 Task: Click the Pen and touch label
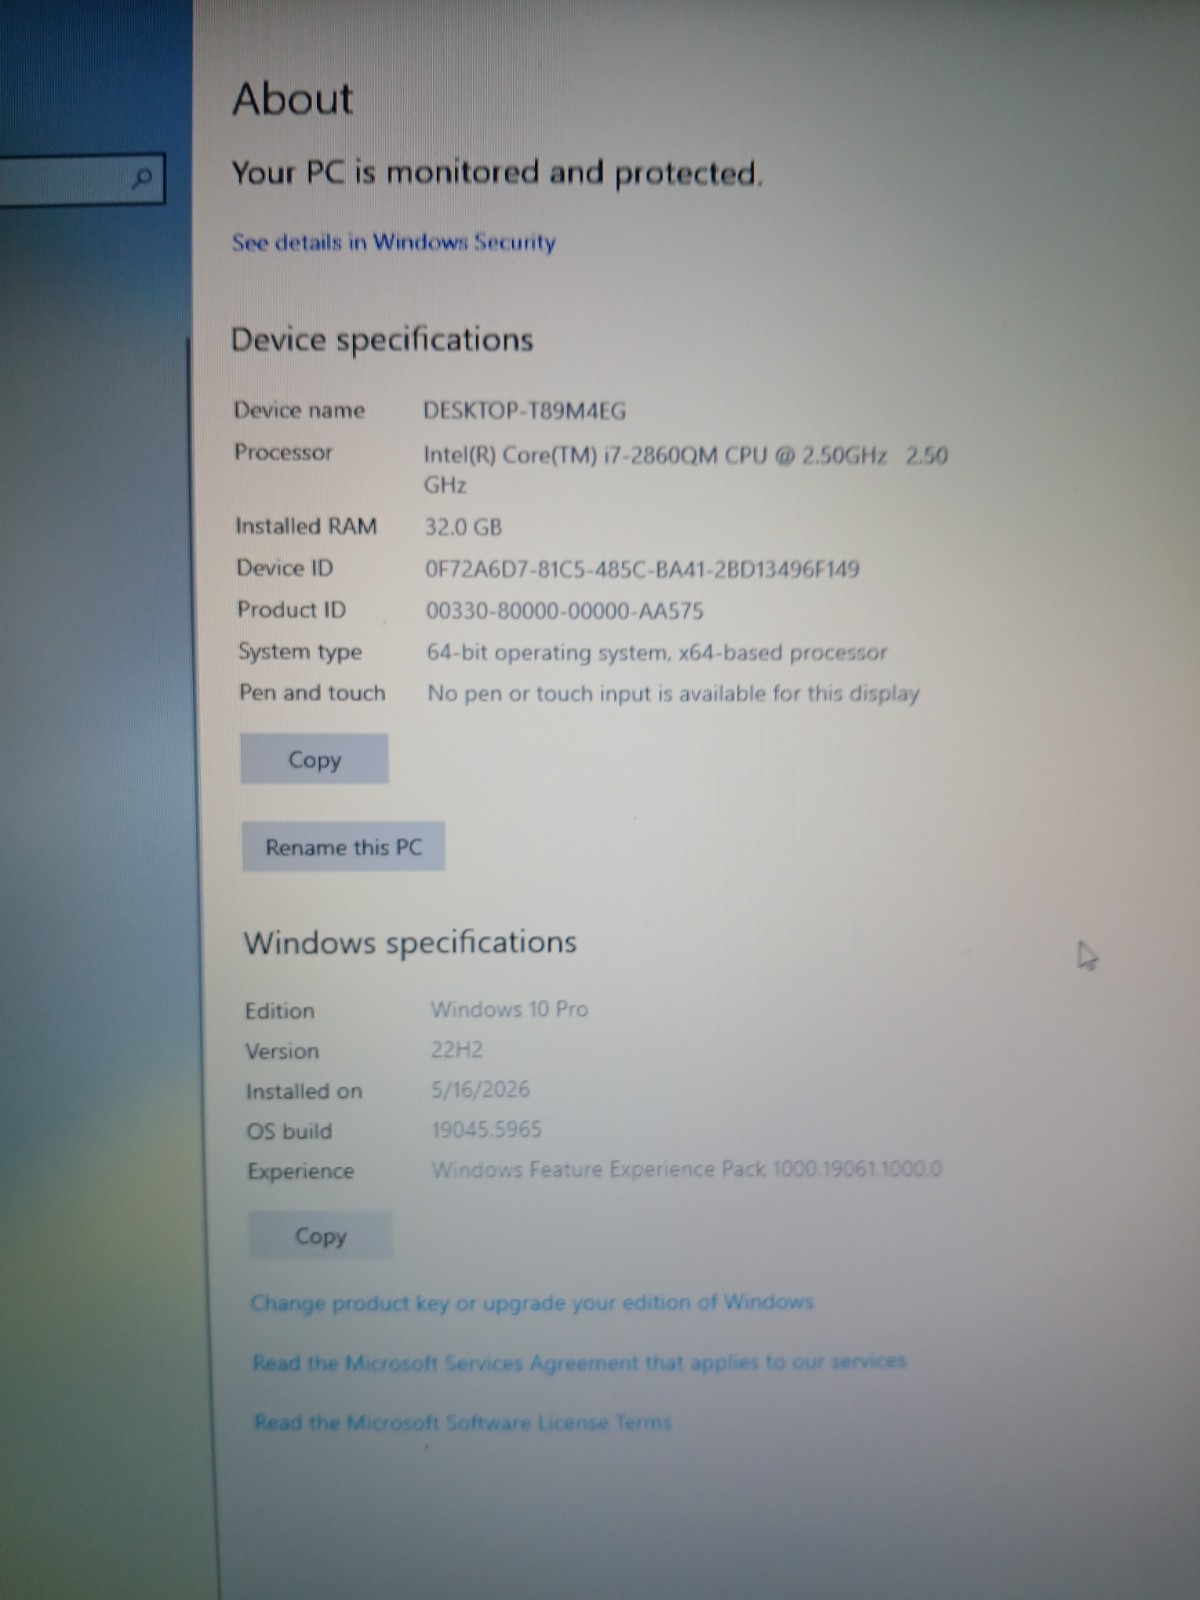(x=312, y=693)
